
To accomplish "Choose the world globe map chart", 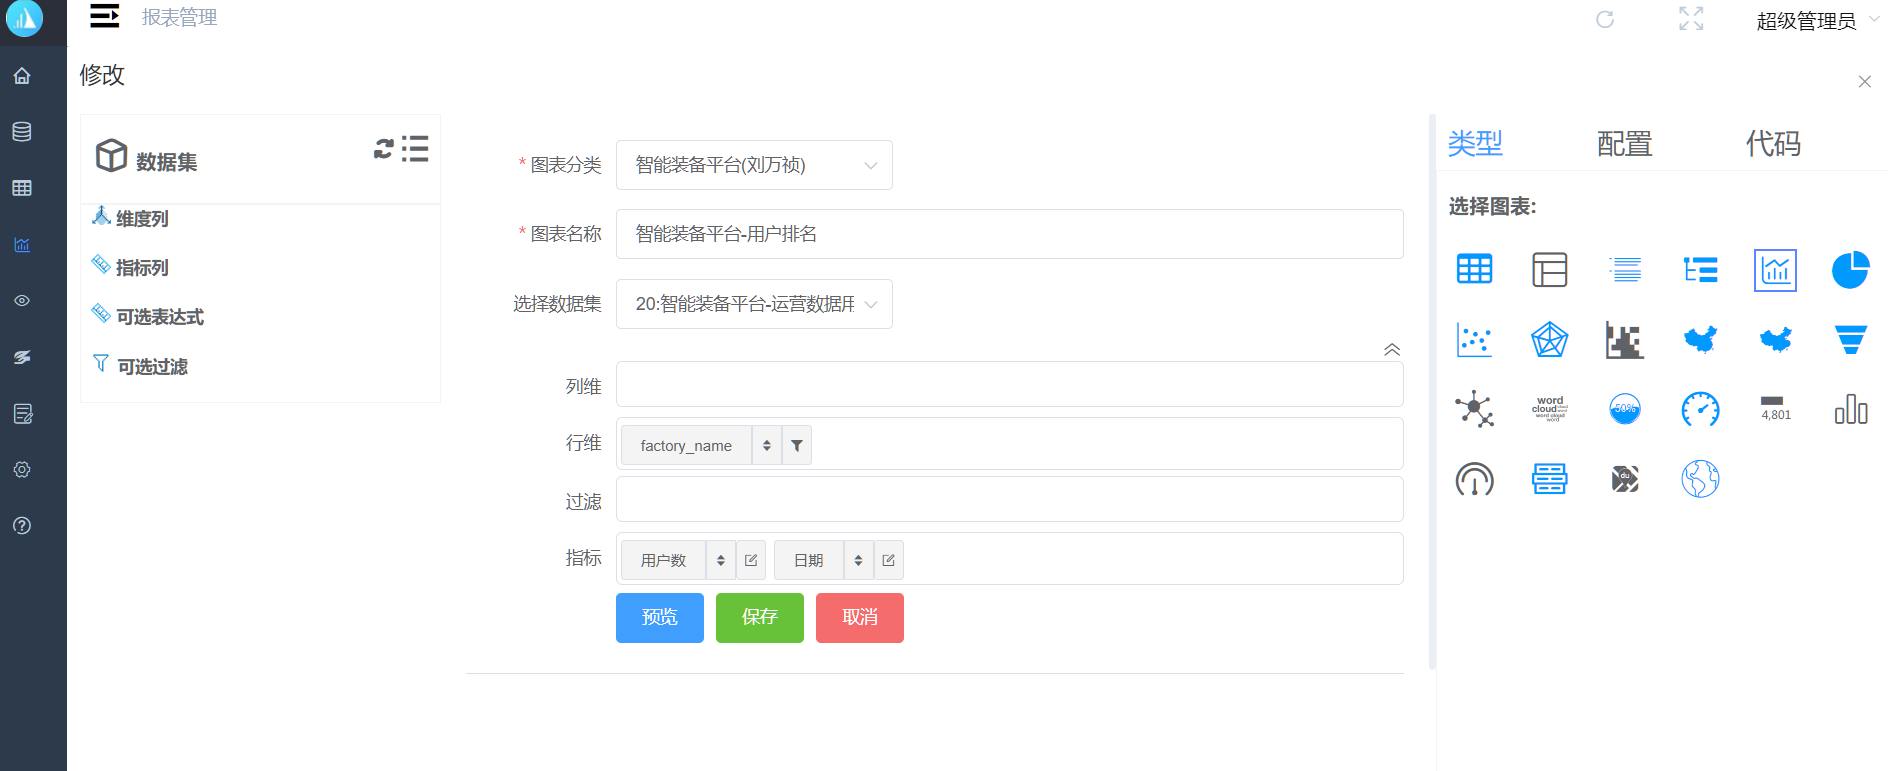I will (x=1700, y=479).
